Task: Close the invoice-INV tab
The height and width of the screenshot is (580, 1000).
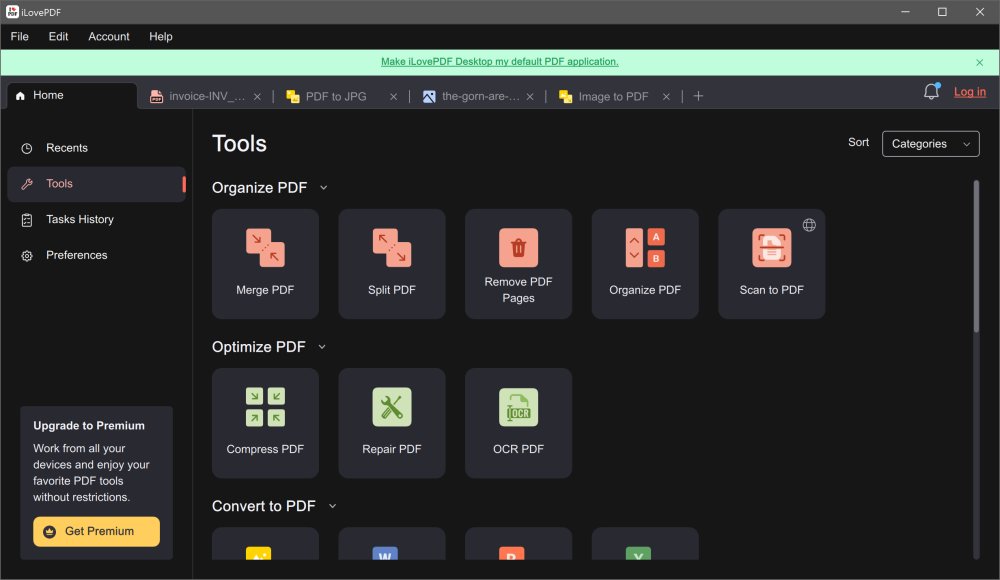Action: tap(257, 96)
